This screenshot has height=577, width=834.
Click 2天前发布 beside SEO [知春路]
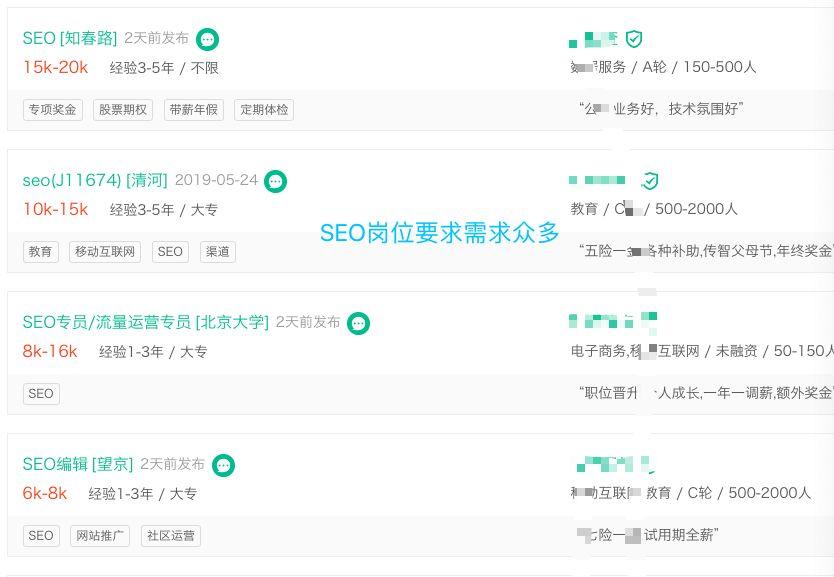click(x=156, y=38)
